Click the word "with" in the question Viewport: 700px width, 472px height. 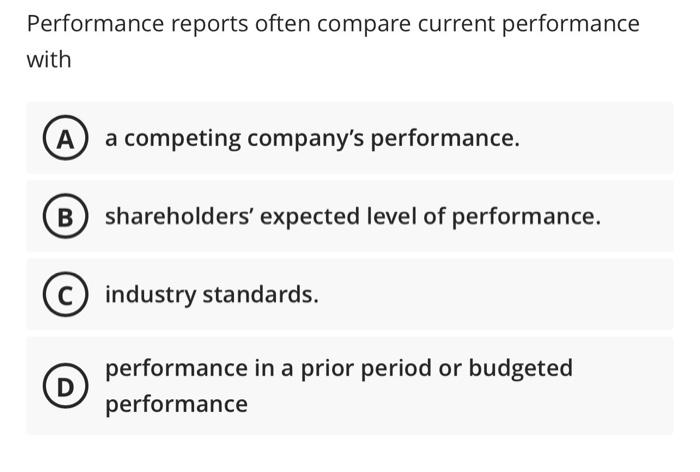coord(49,60)
